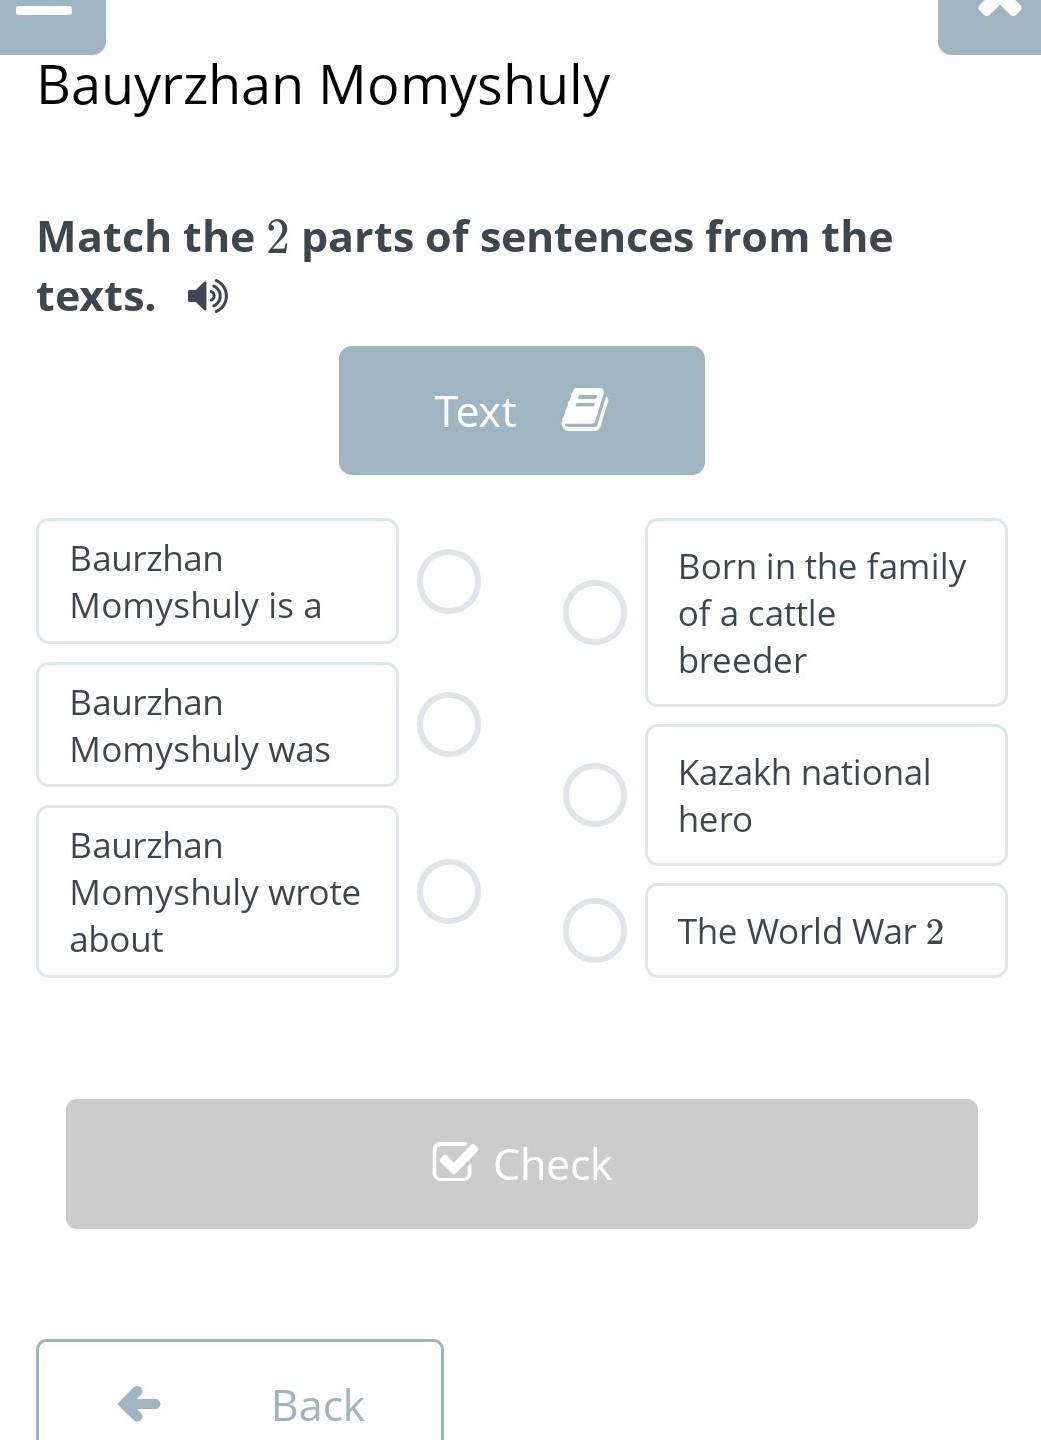The width and height of the screenshot is (1041, 1440).
Task: Play the audio speaker icon
Action: (x=208, y=296)
